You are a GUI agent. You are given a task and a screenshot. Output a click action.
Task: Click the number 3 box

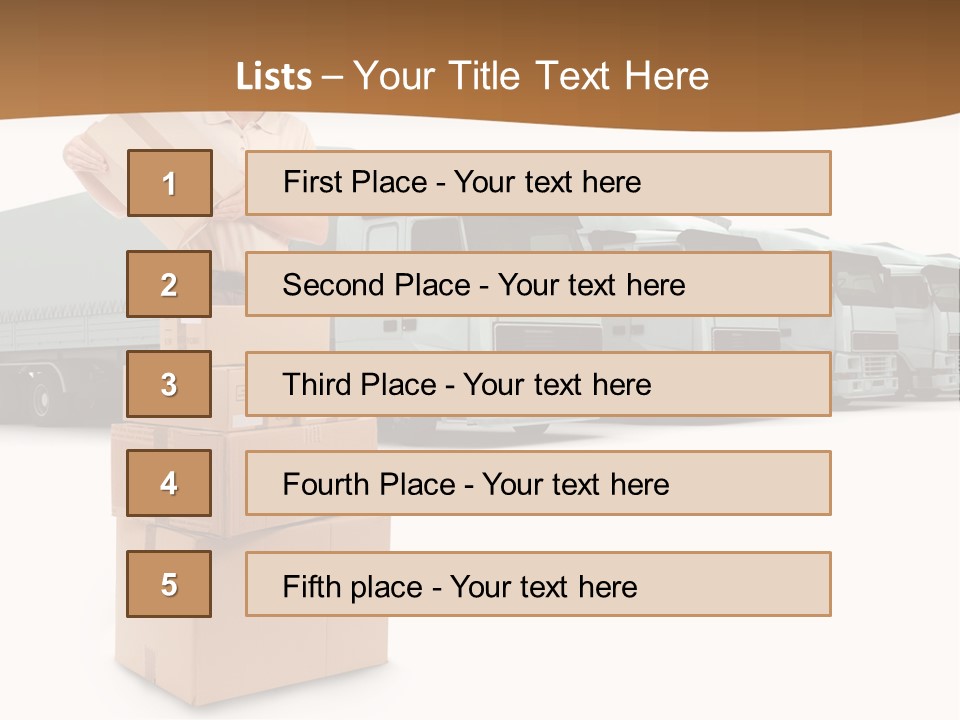pyautogui.click(x=169, y=384)
